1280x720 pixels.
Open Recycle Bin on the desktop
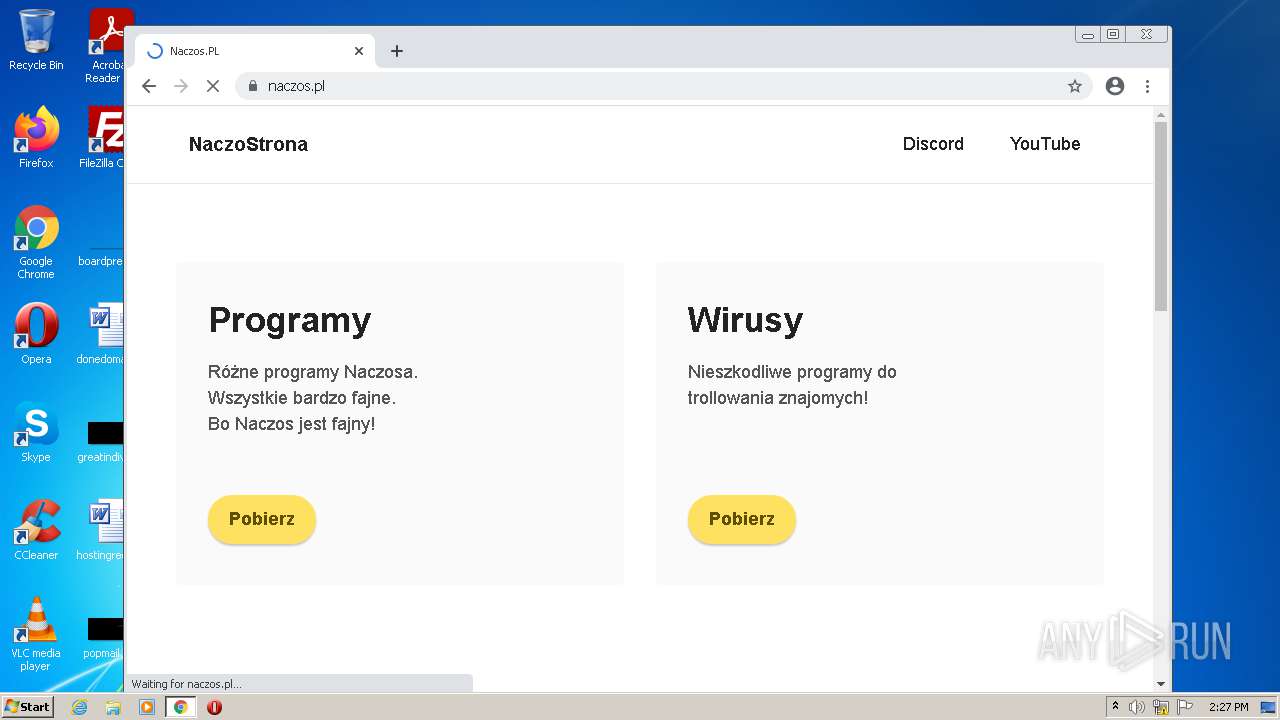(x=36, y=40)
